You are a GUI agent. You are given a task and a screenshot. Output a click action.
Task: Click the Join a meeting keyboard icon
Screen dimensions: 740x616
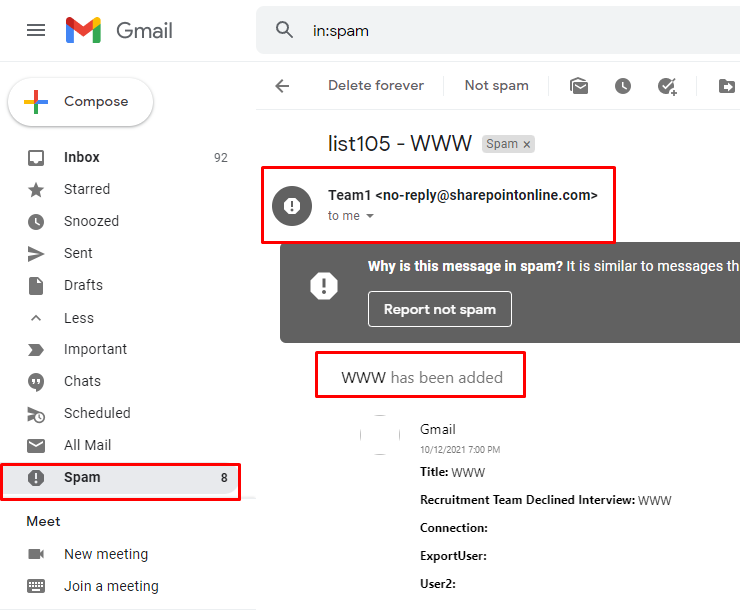tap(36, 586)
